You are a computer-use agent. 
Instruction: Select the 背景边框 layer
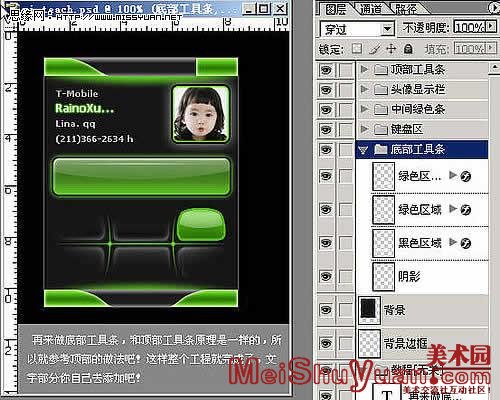(423, 343)
